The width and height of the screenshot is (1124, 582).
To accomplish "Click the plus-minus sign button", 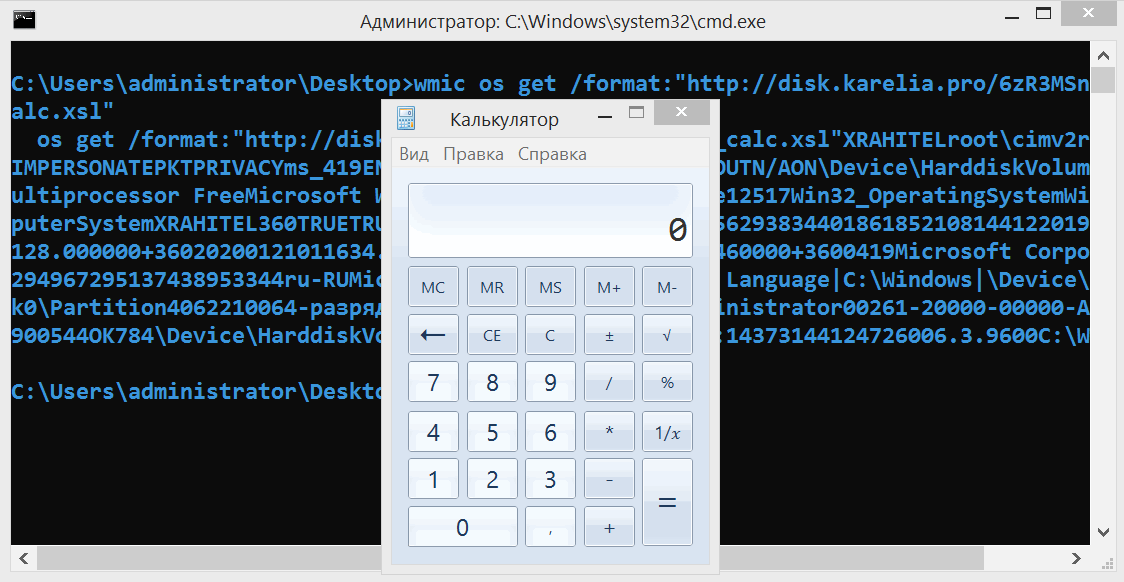I will point(609,334).
